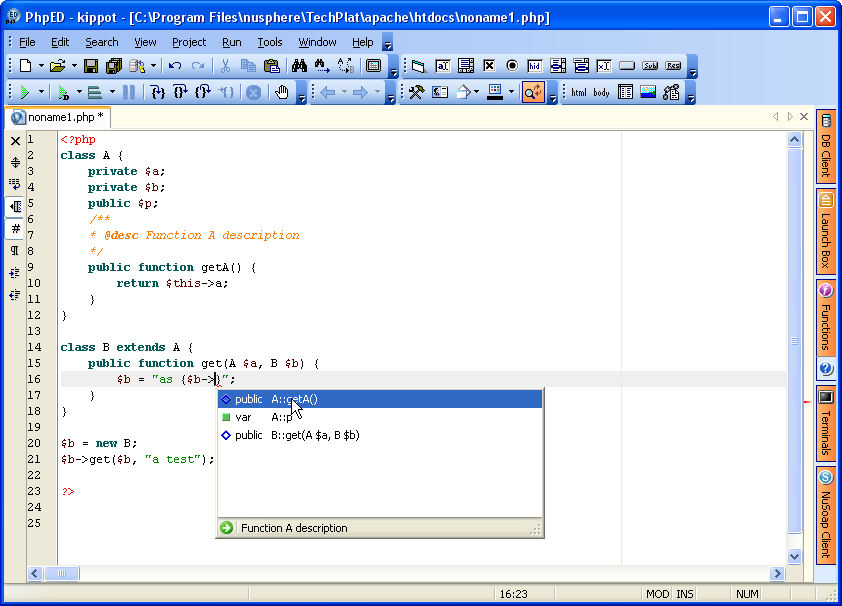Toggle word wrap in the left gutter

(x=15, y=185)
